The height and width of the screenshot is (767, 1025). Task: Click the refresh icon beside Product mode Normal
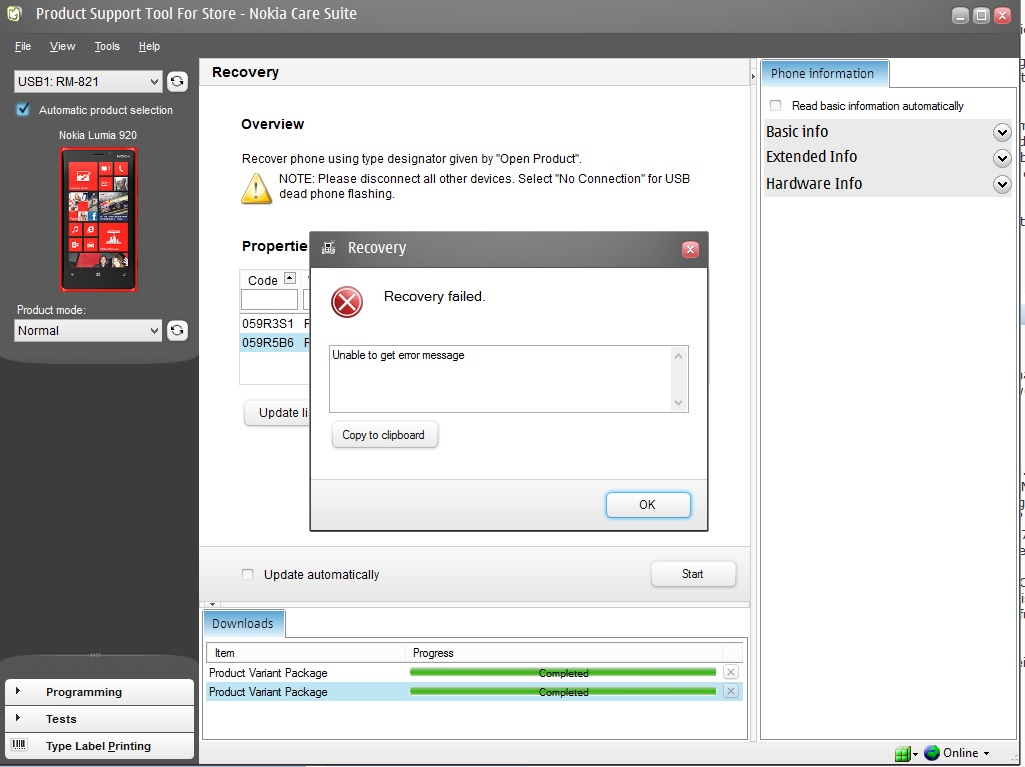[177, 330]
